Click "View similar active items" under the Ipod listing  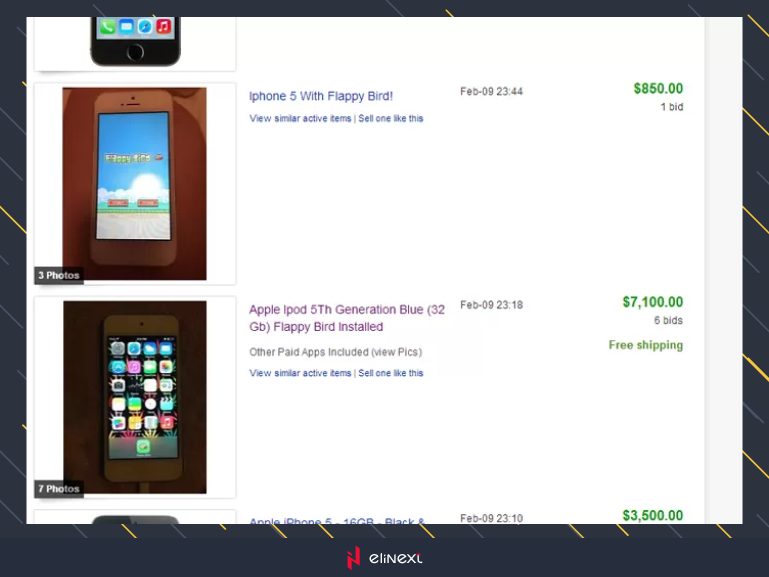[x=300, y=373]
